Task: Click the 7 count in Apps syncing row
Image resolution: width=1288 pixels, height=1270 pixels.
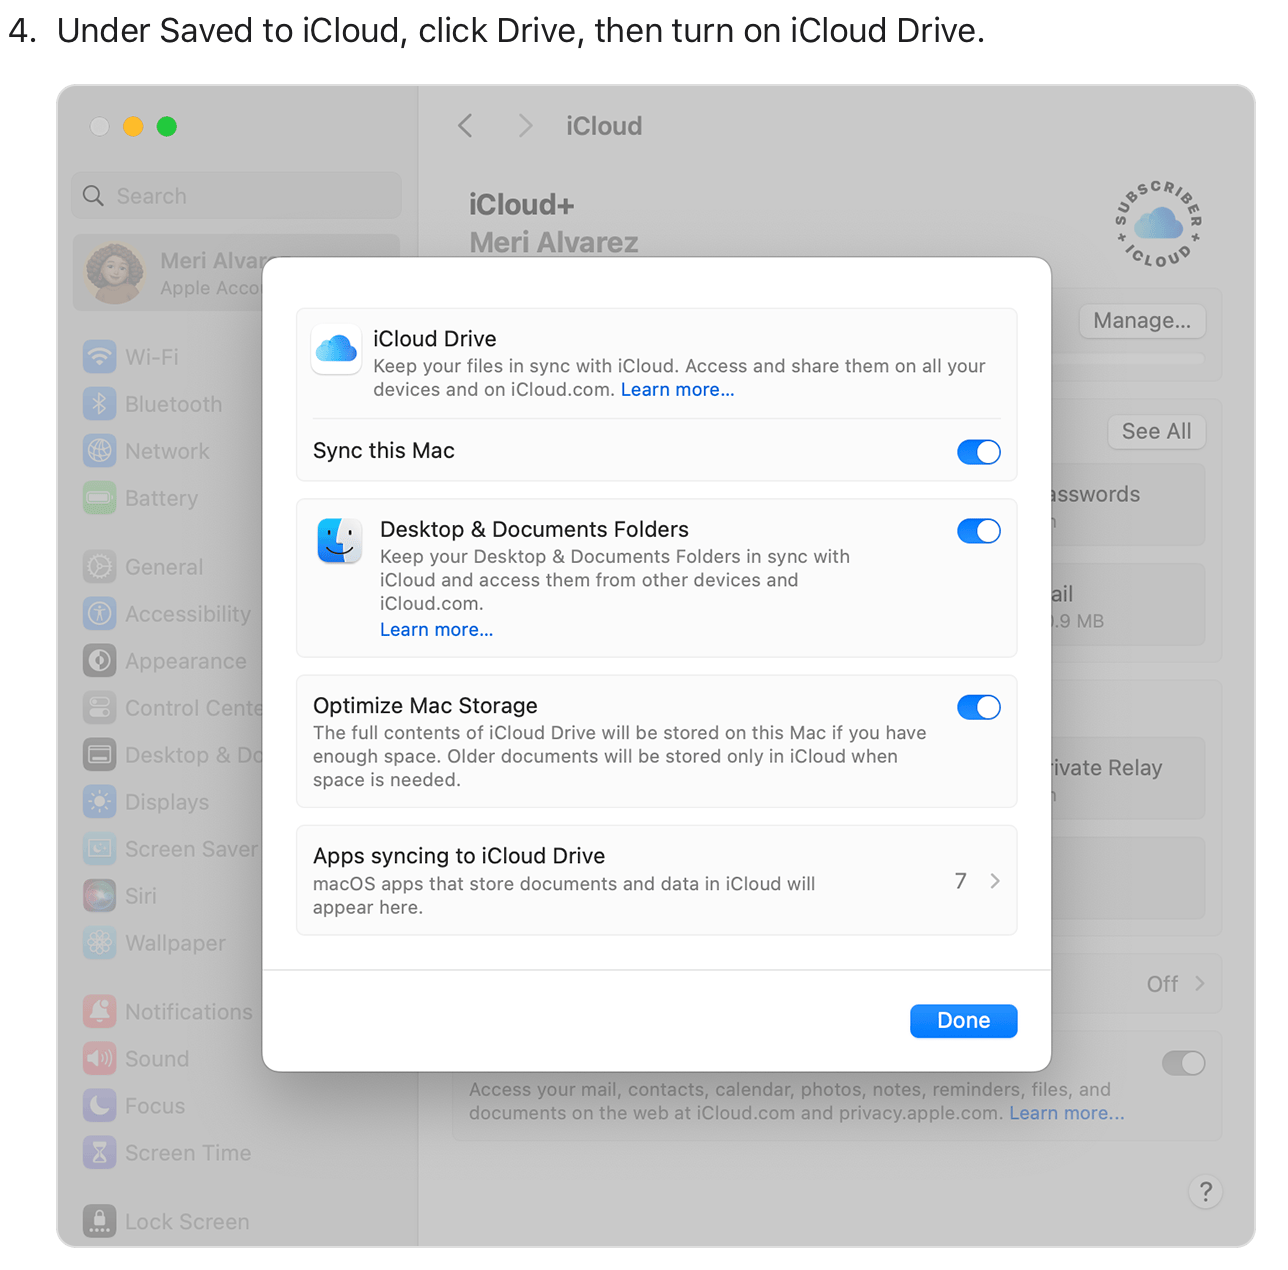Action: tap(961, 881)
